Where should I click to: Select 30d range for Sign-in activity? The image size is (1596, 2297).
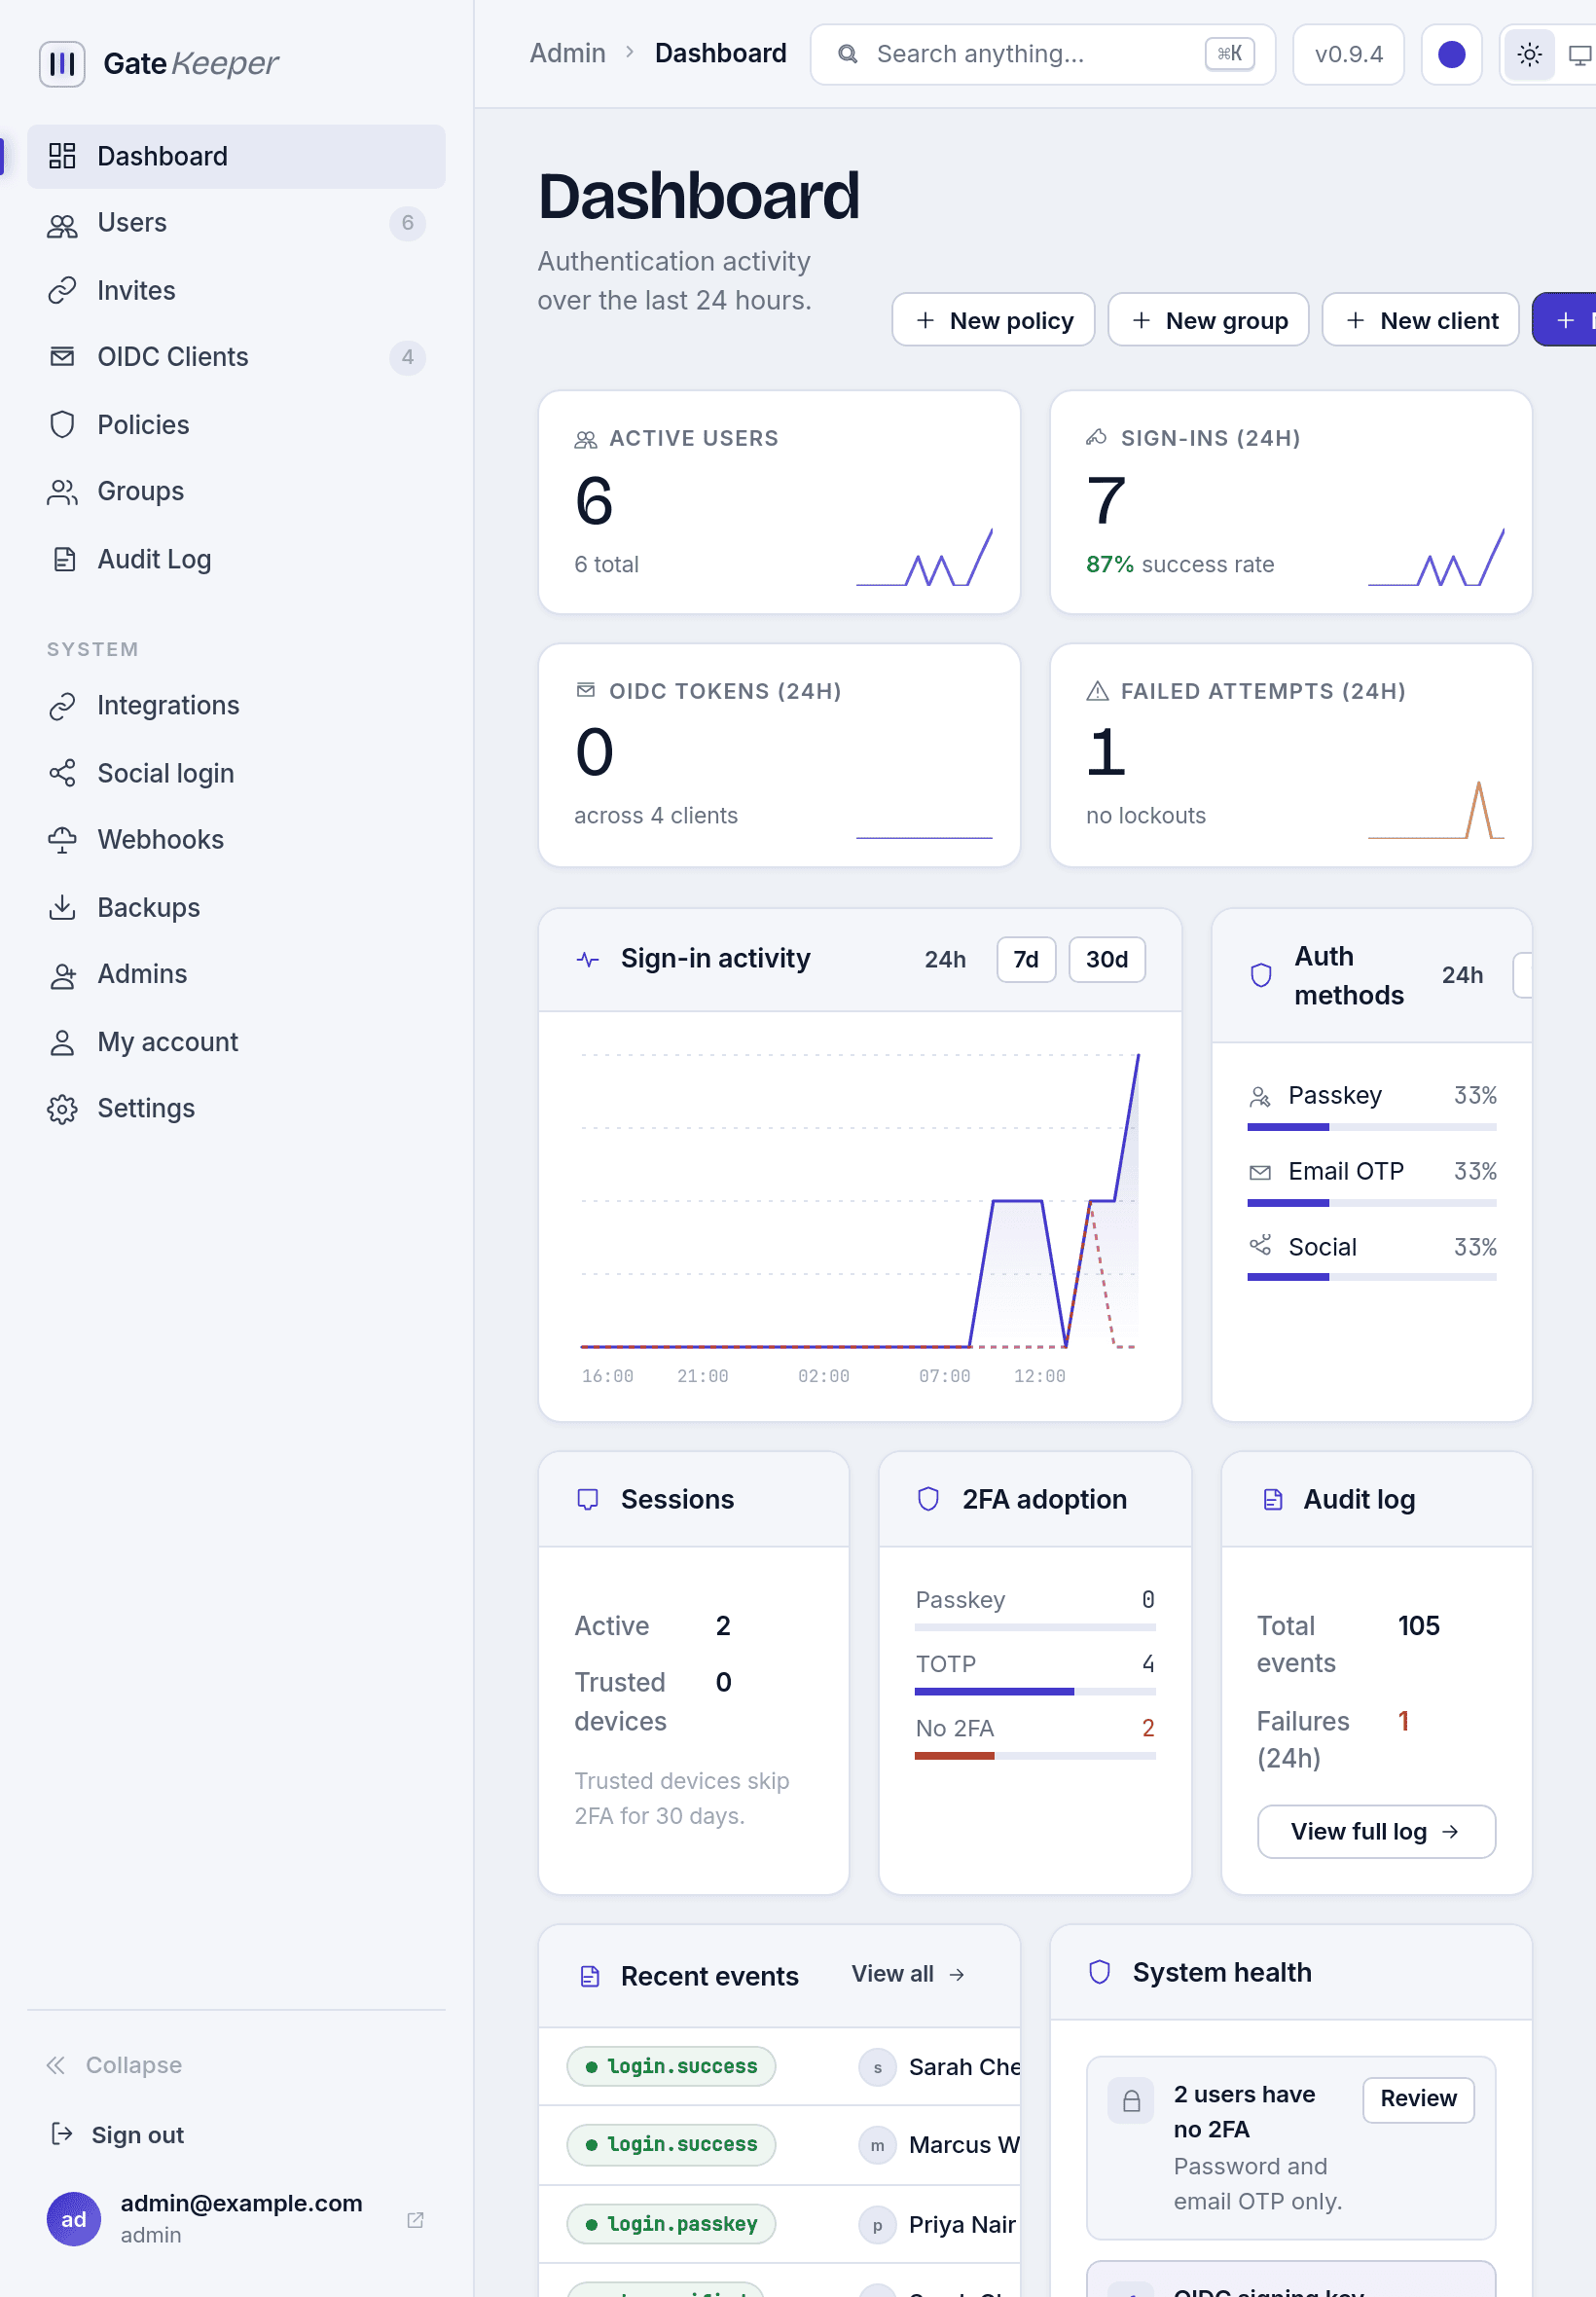pyautogui.click(x=1107, y=960)
